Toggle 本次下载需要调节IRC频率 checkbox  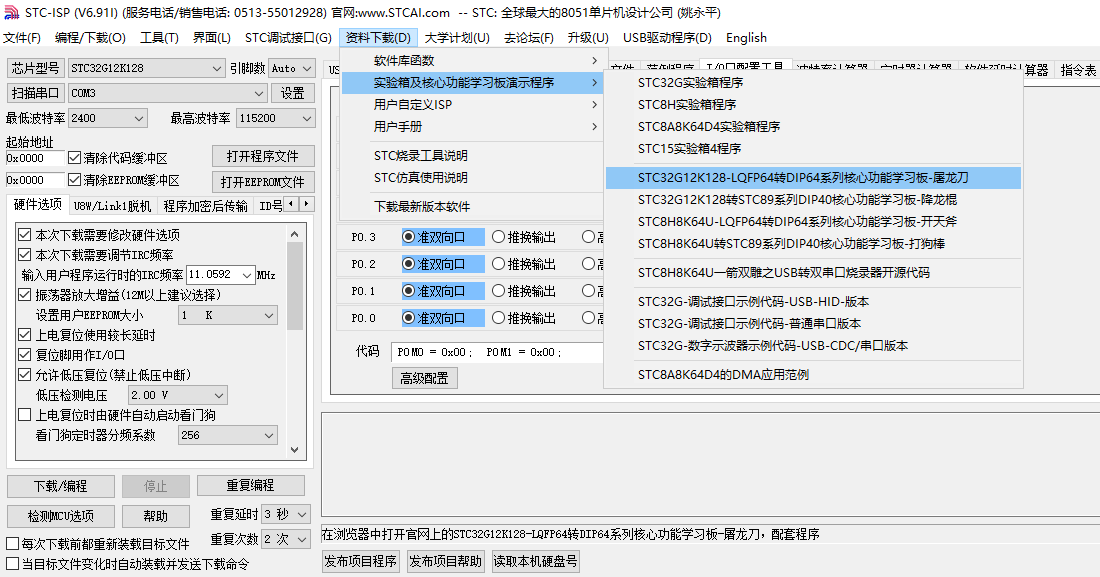pos(25,254)
